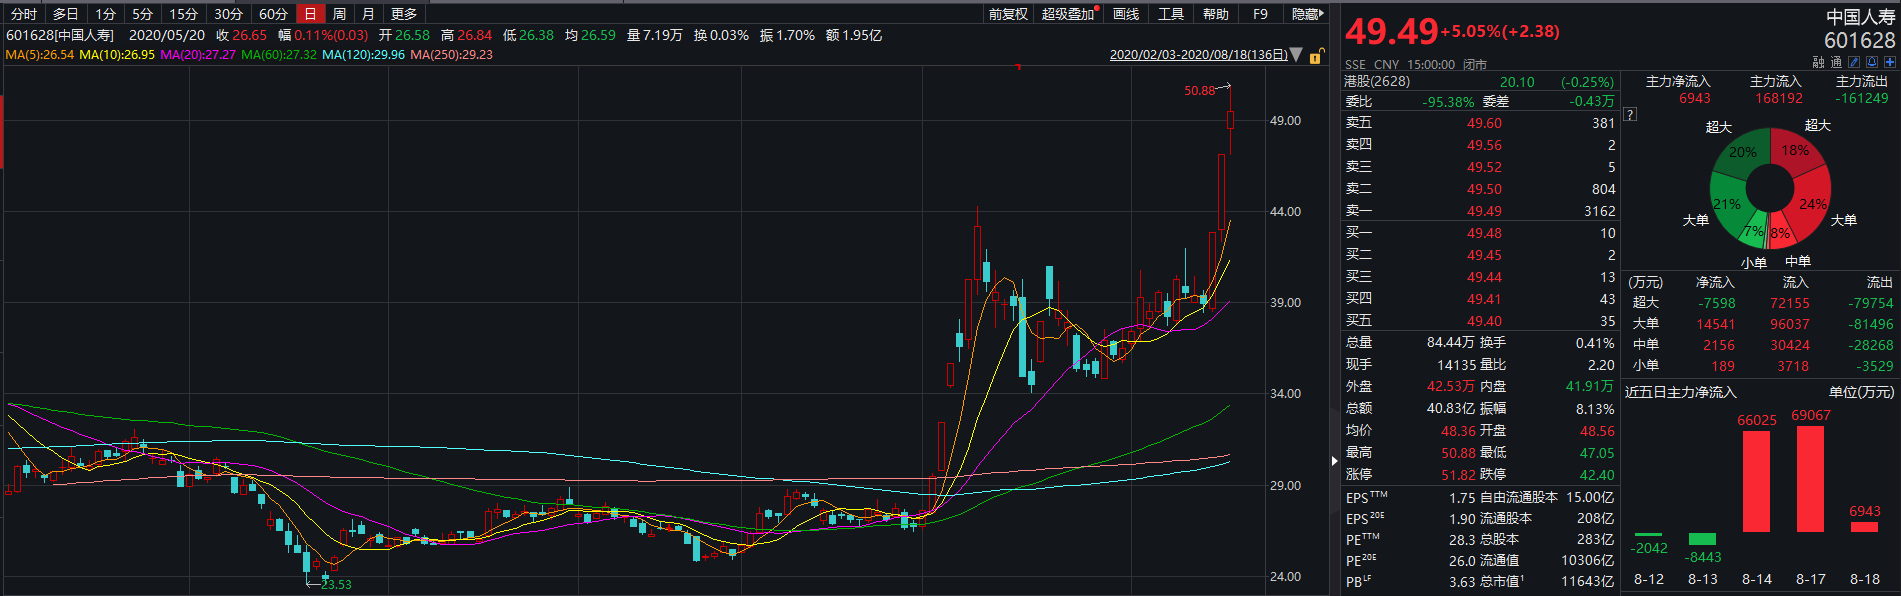Switch chart period to 15分
The image size is (1901, 596).
point(184,14)
